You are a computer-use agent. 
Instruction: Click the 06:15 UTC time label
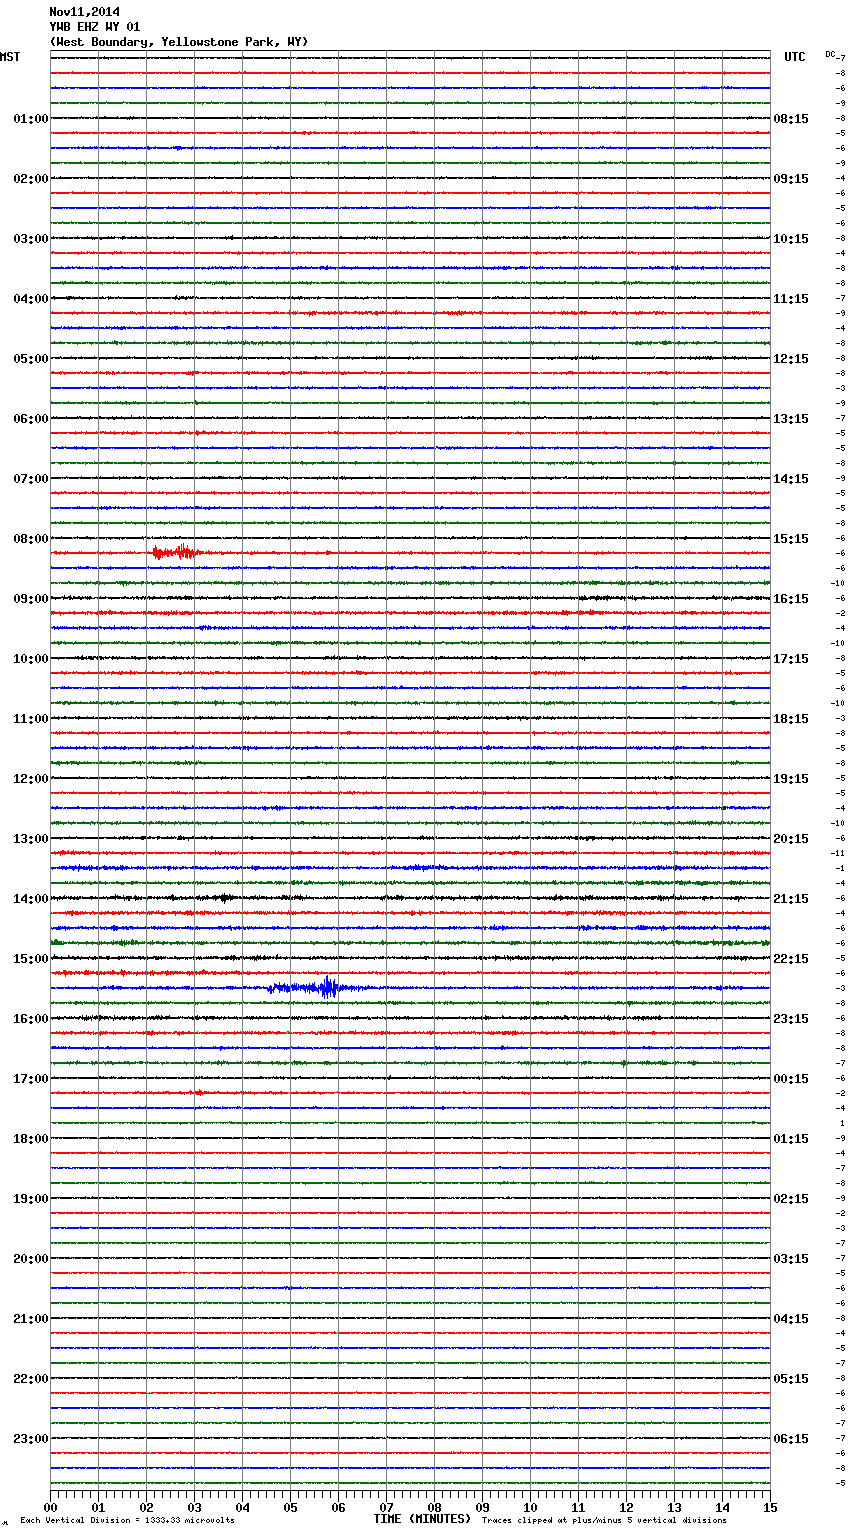pyautogui.click(x=791, y=1439)
